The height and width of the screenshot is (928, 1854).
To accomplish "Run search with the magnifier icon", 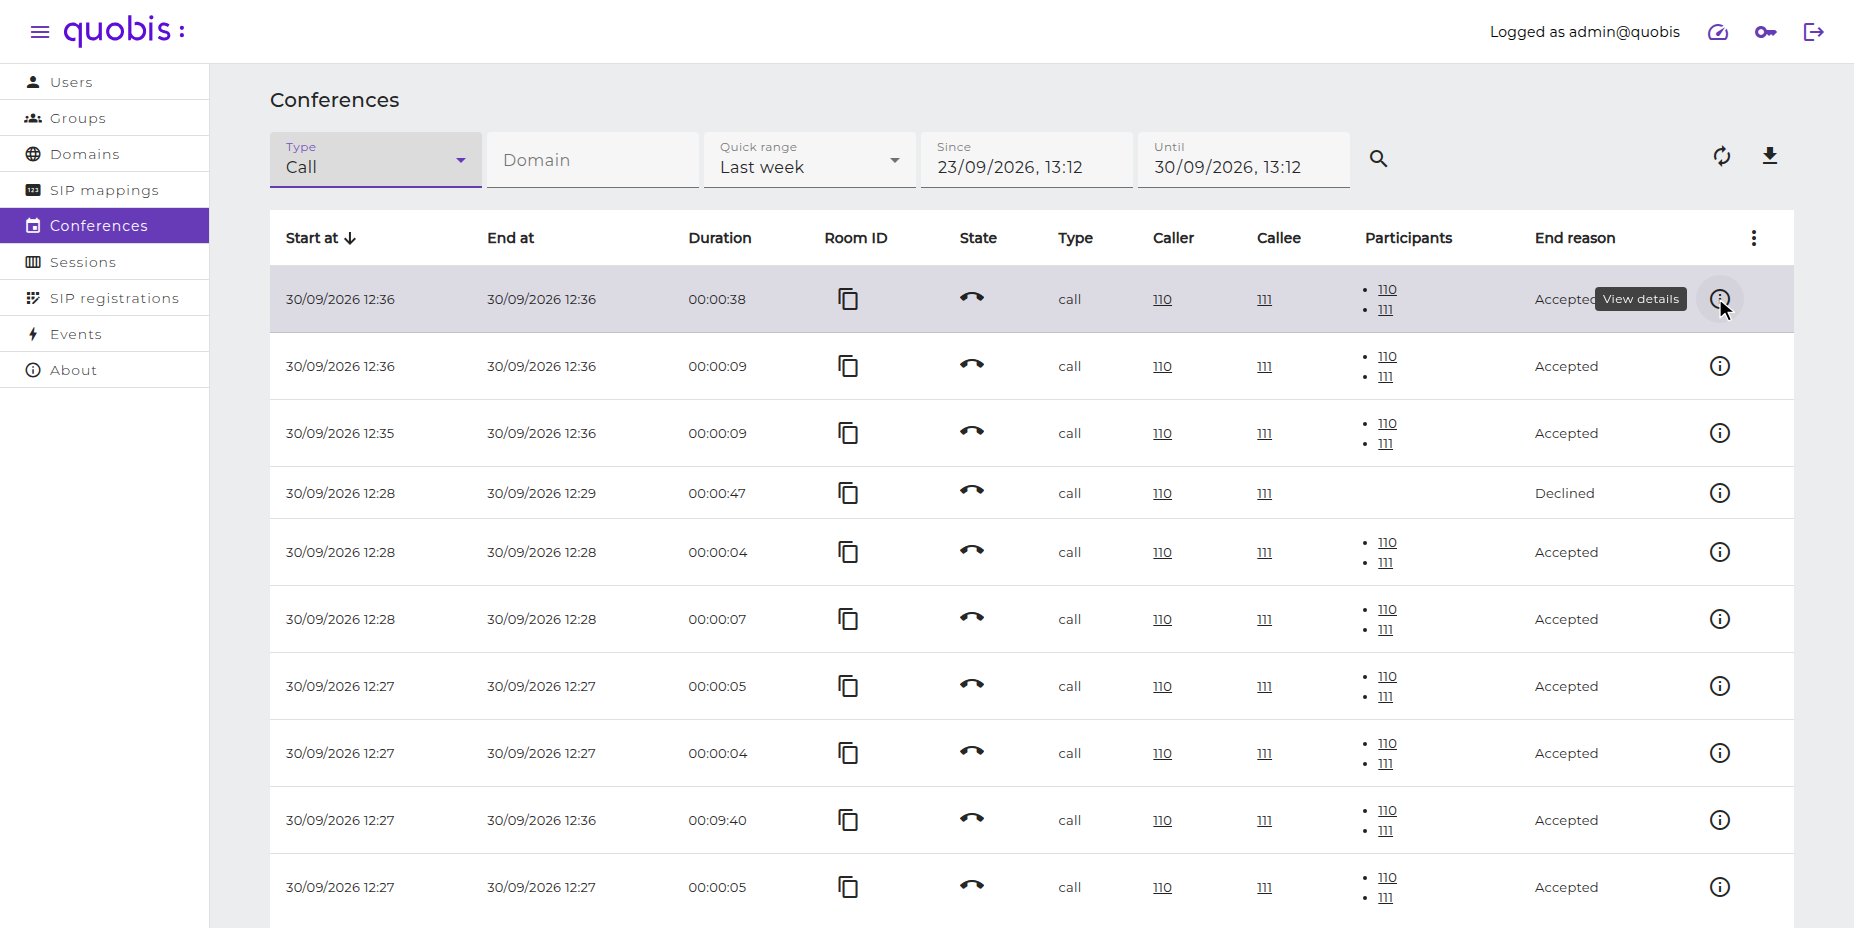I will click(1378, 158).
